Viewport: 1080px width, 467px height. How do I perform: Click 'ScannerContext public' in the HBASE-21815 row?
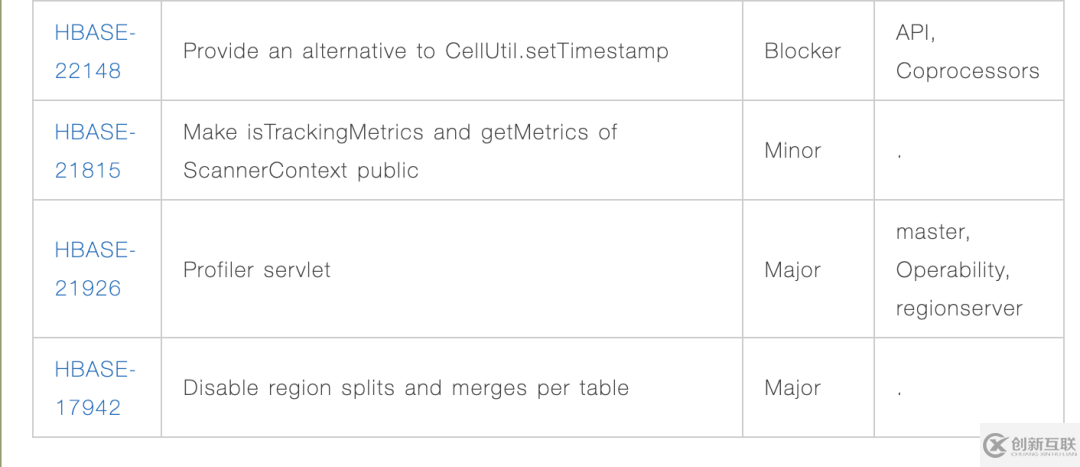point(301,170)
